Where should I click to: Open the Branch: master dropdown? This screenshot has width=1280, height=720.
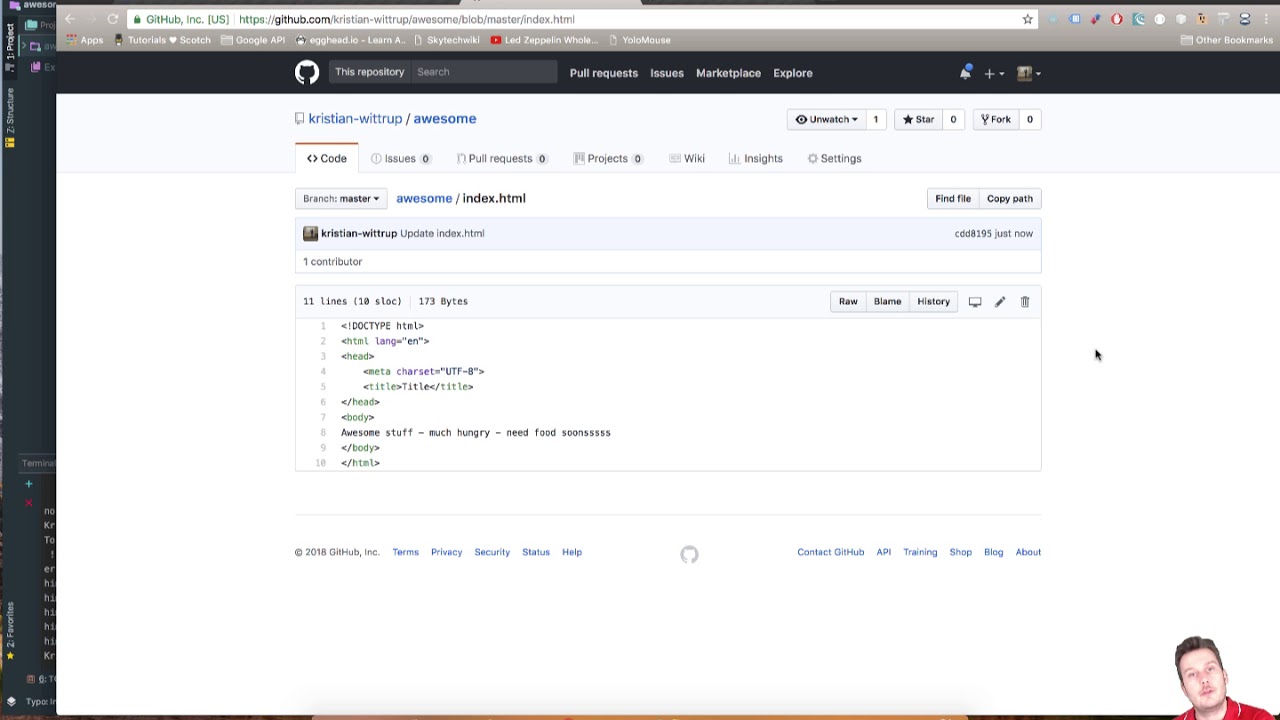tap(341, 198)
